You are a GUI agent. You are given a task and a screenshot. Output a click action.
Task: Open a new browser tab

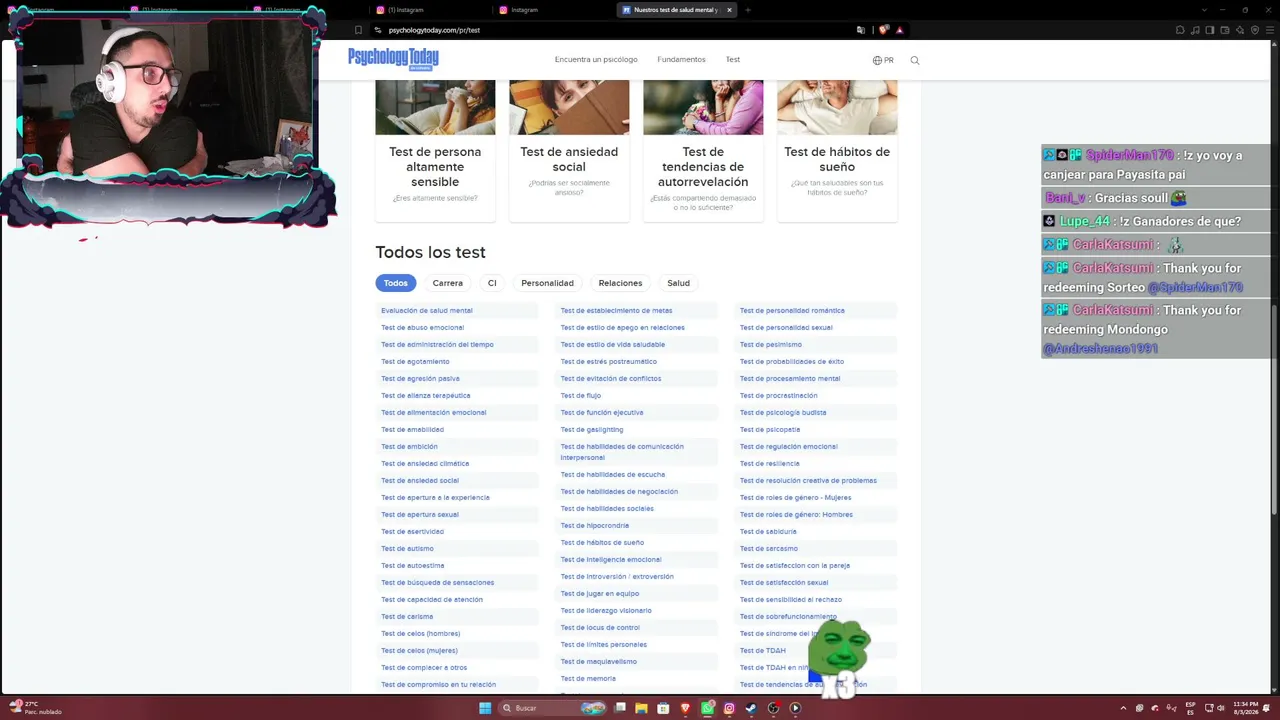point(747,10)
